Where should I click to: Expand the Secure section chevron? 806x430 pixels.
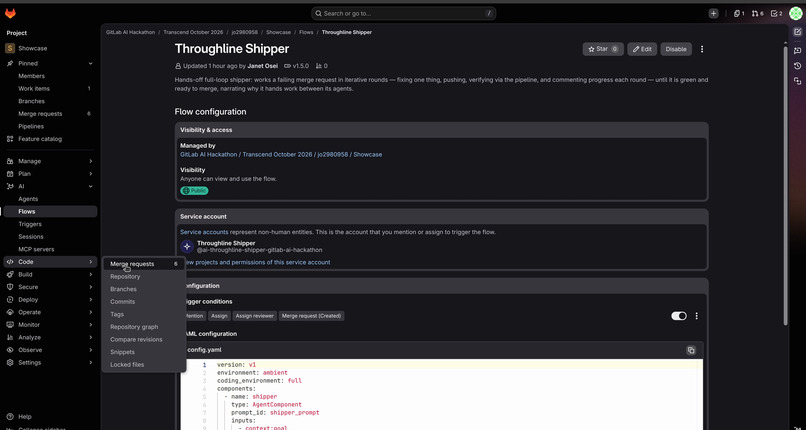[x=90, y=287]
